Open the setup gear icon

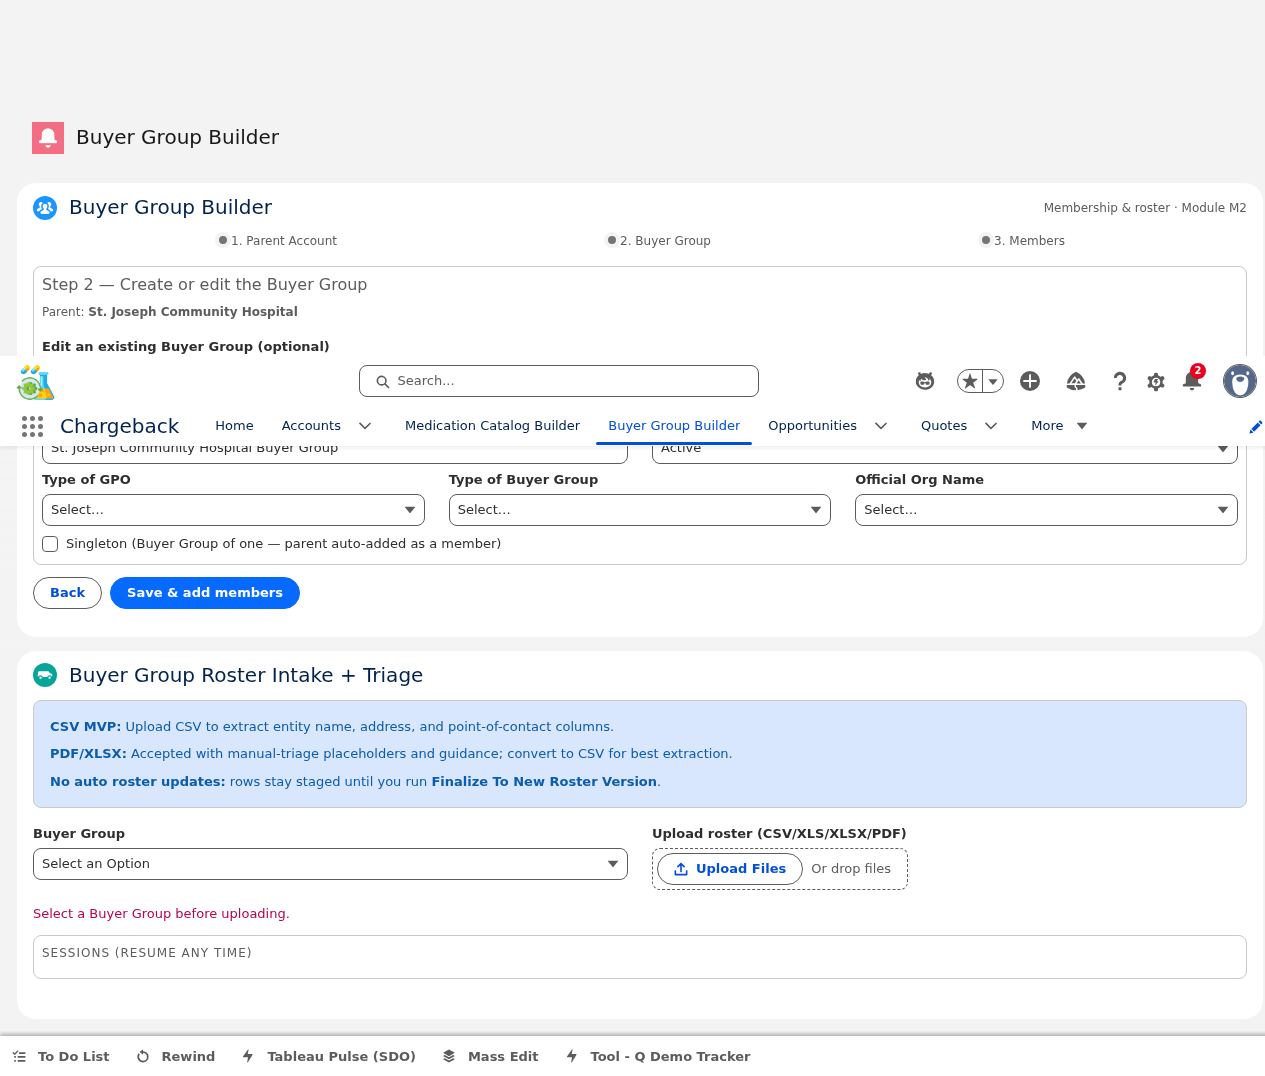[x=1156, y=382]
